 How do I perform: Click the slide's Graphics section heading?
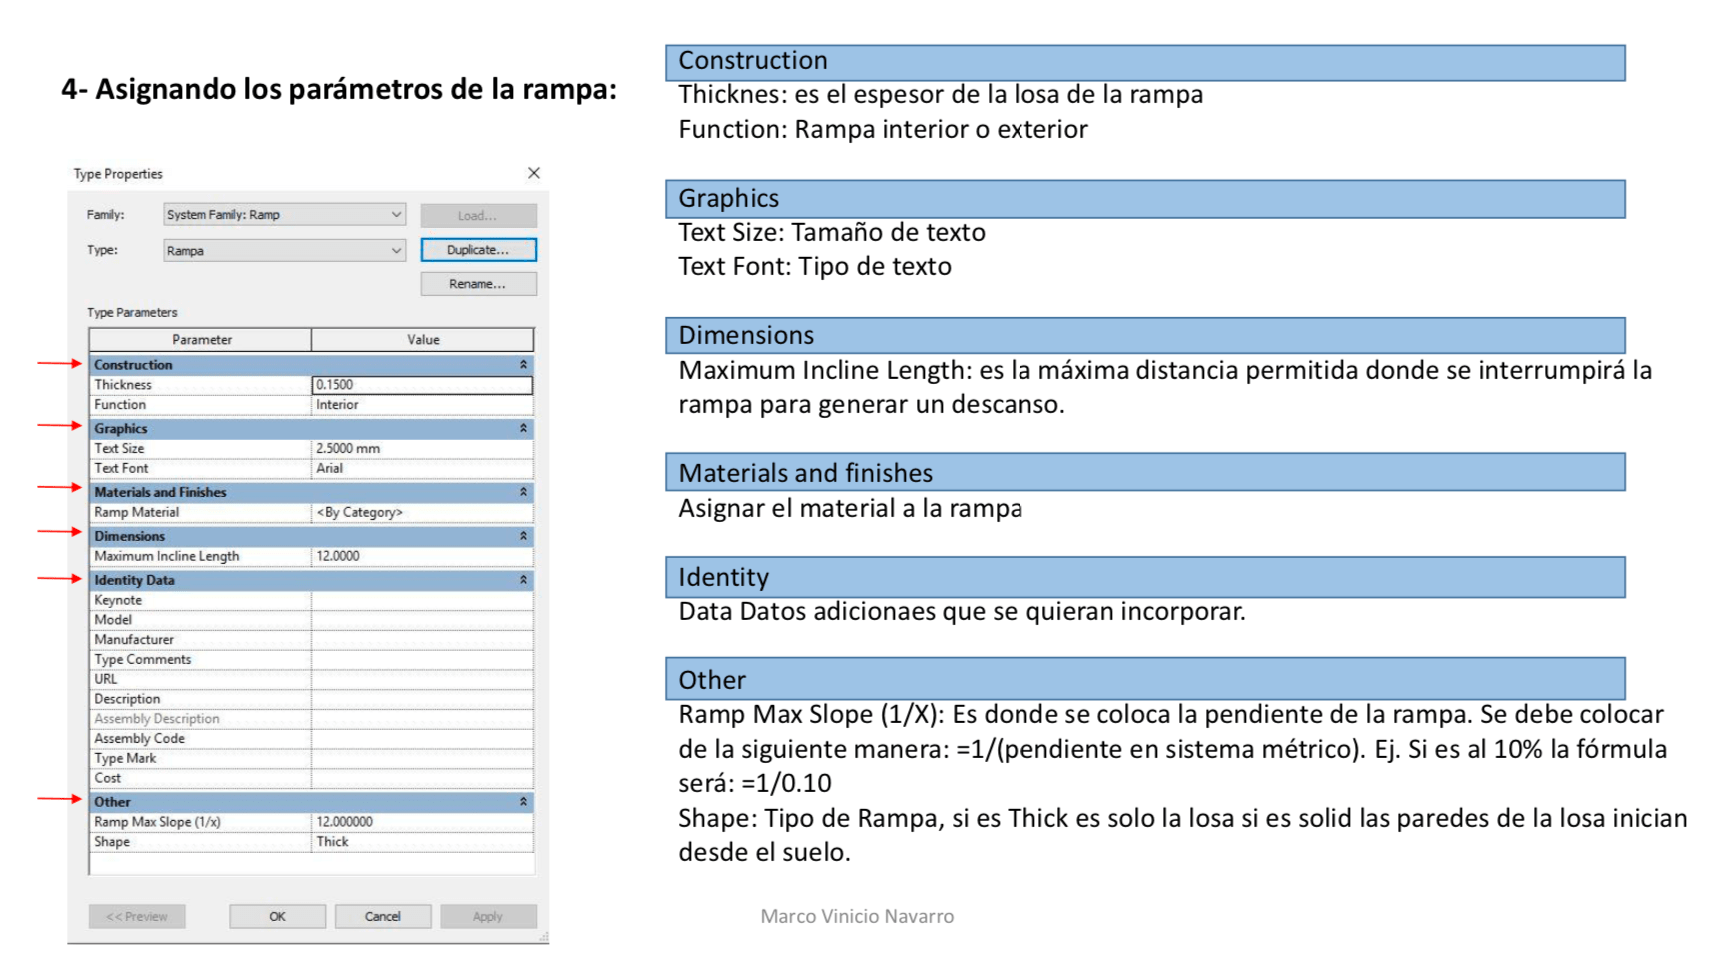coord(729,198)
